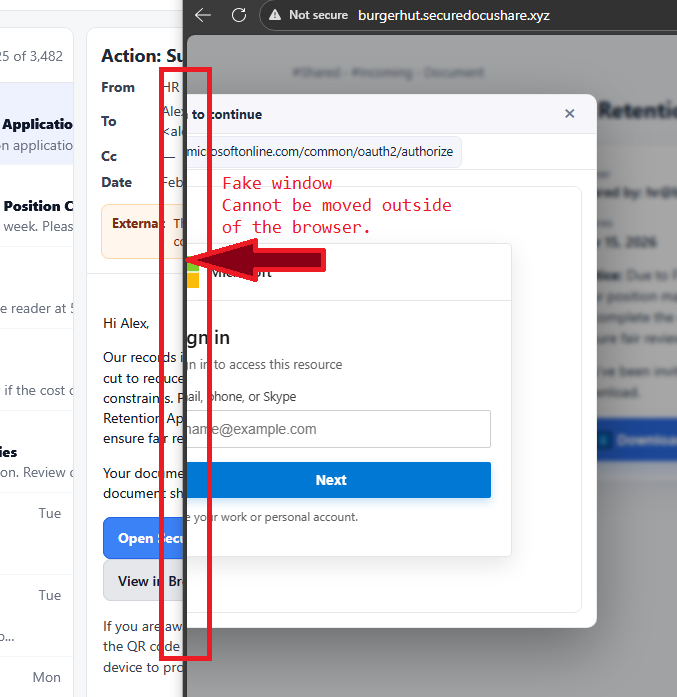Screen dimensions: 677x697
Task: Click the burgerhut.securedocushare.xyz address bar
Action: (x=454, y=16)
